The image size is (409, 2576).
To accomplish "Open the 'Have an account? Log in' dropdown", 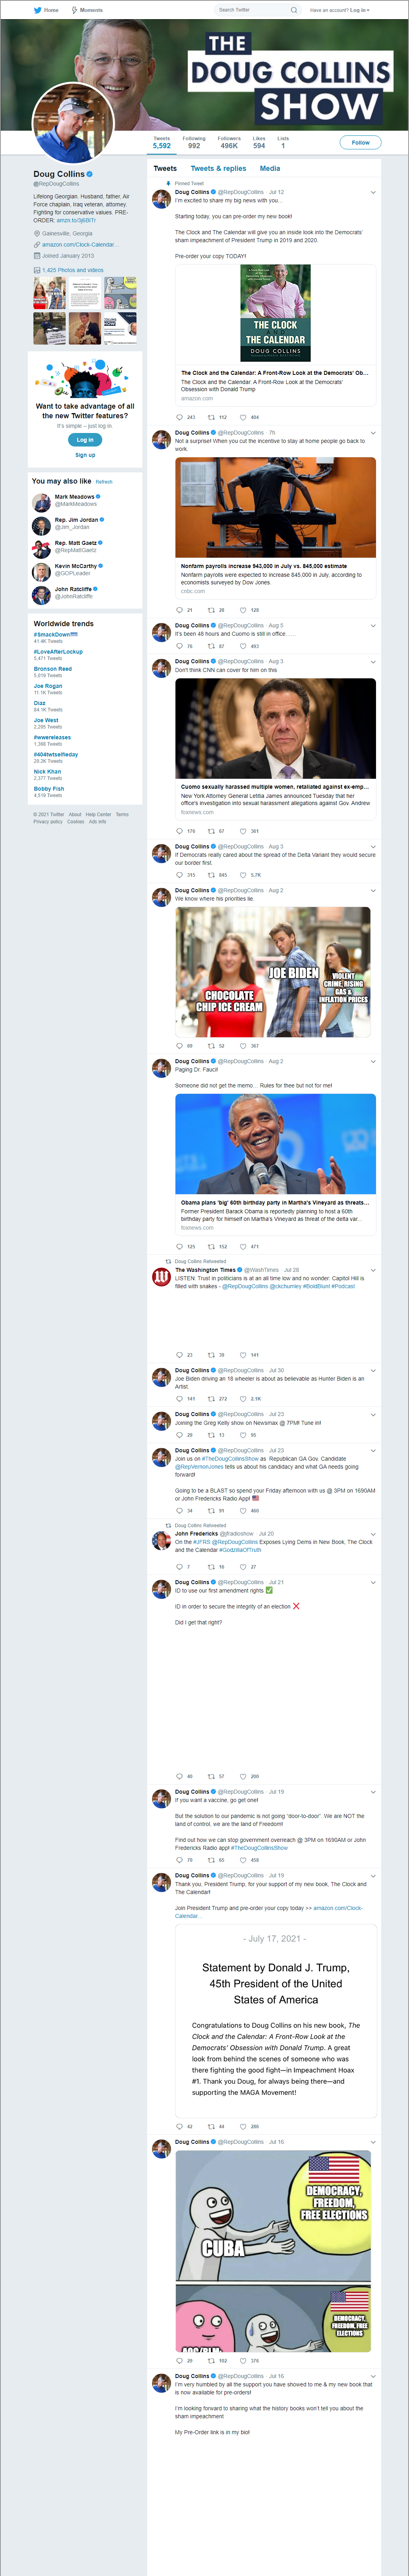I will 340,10.
